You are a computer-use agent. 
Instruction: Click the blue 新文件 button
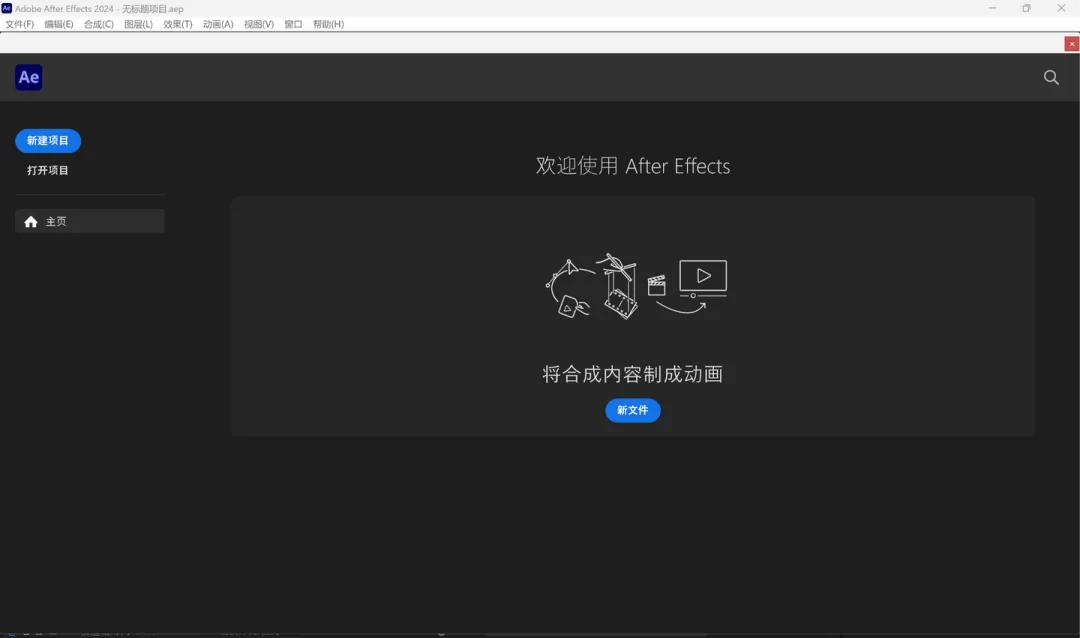point(632,410)
